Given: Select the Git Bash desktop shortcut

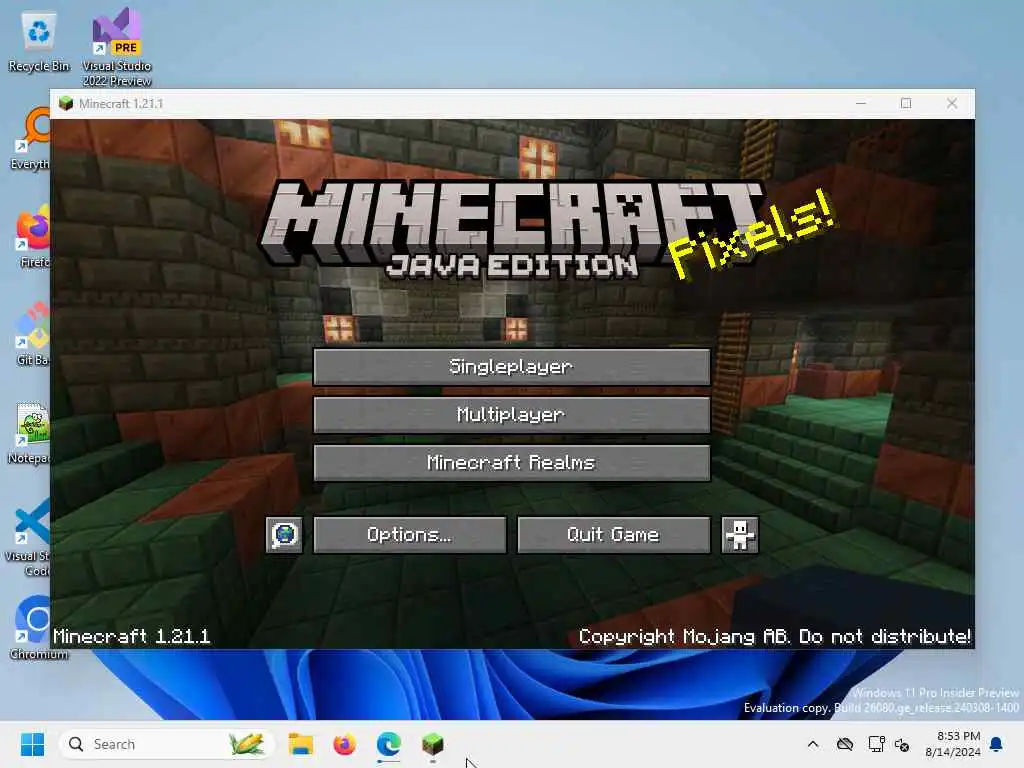Looking at the screenshot, I should (33, 334).
